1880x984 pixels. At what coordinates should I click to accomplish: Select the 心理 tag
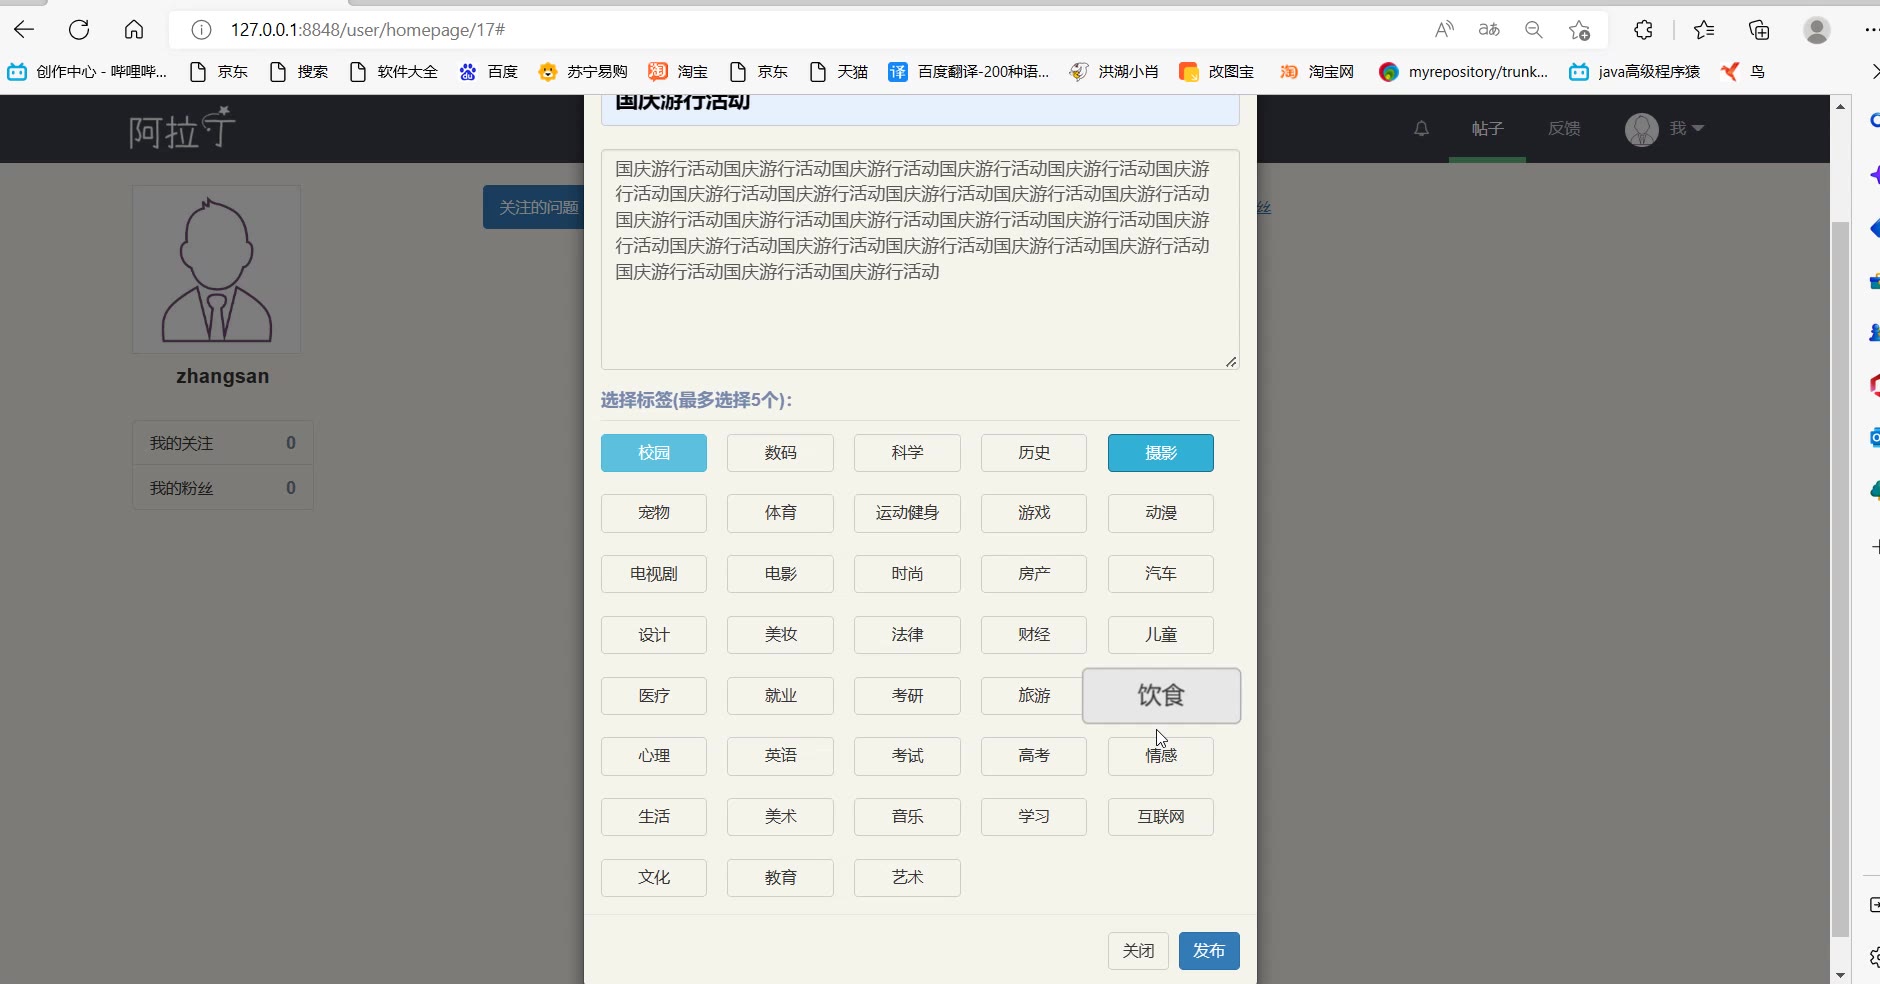[x=654, y=756]
